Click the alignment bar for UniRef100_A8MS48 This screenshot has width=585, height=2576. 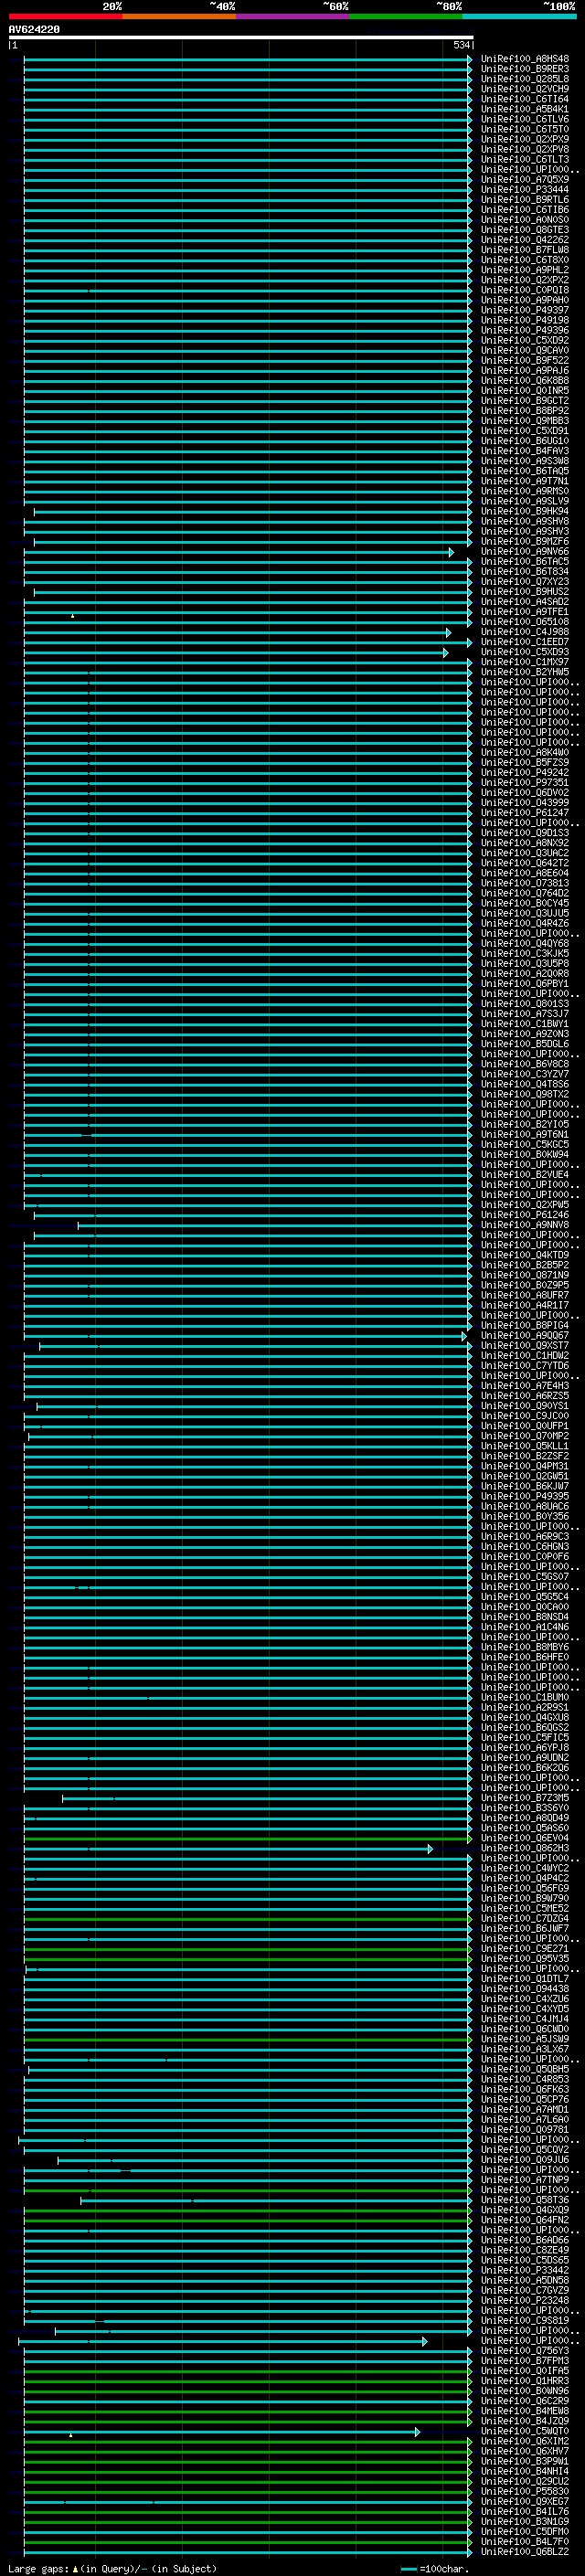[247, 59]
